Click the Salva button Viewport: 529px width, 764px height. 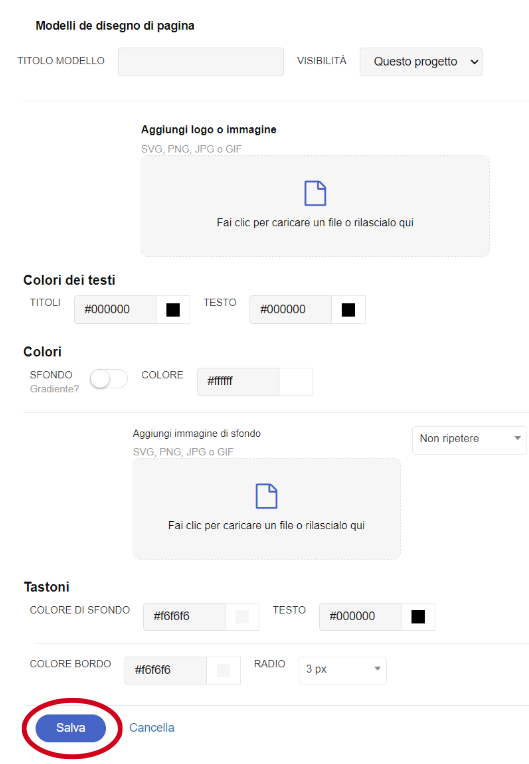point(71,728)
